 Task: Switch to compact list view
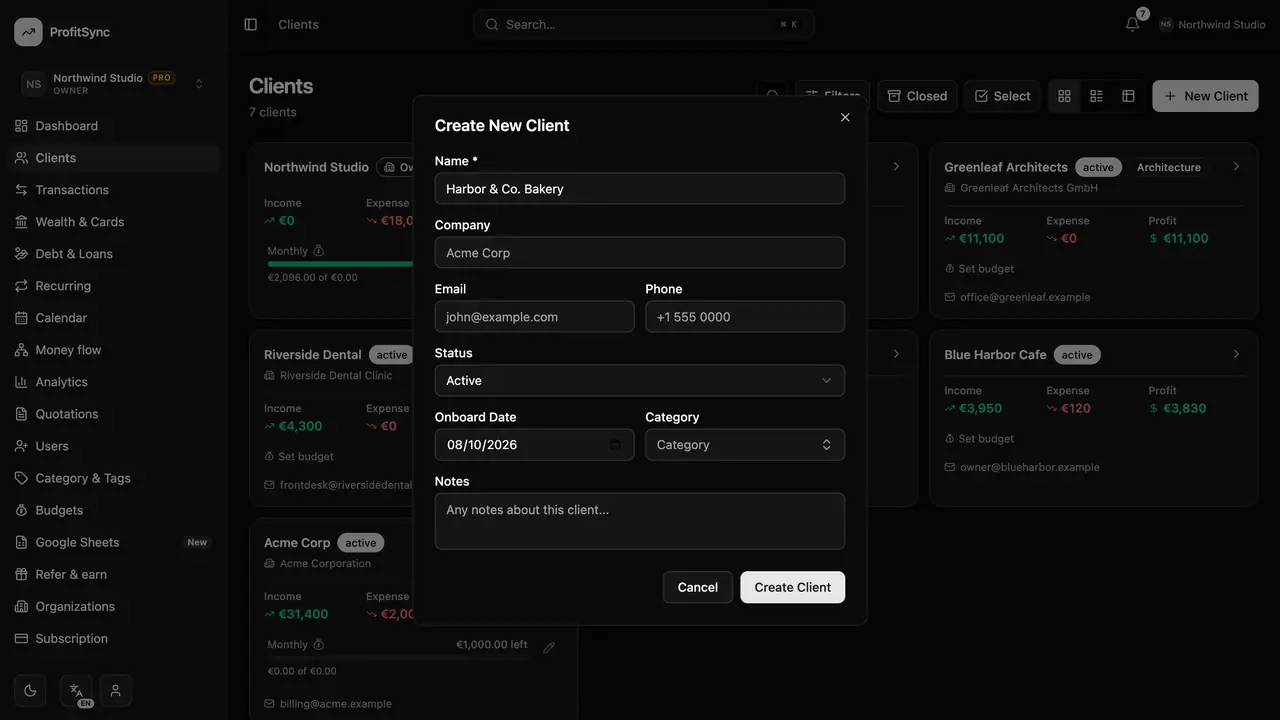point(1096,96)
